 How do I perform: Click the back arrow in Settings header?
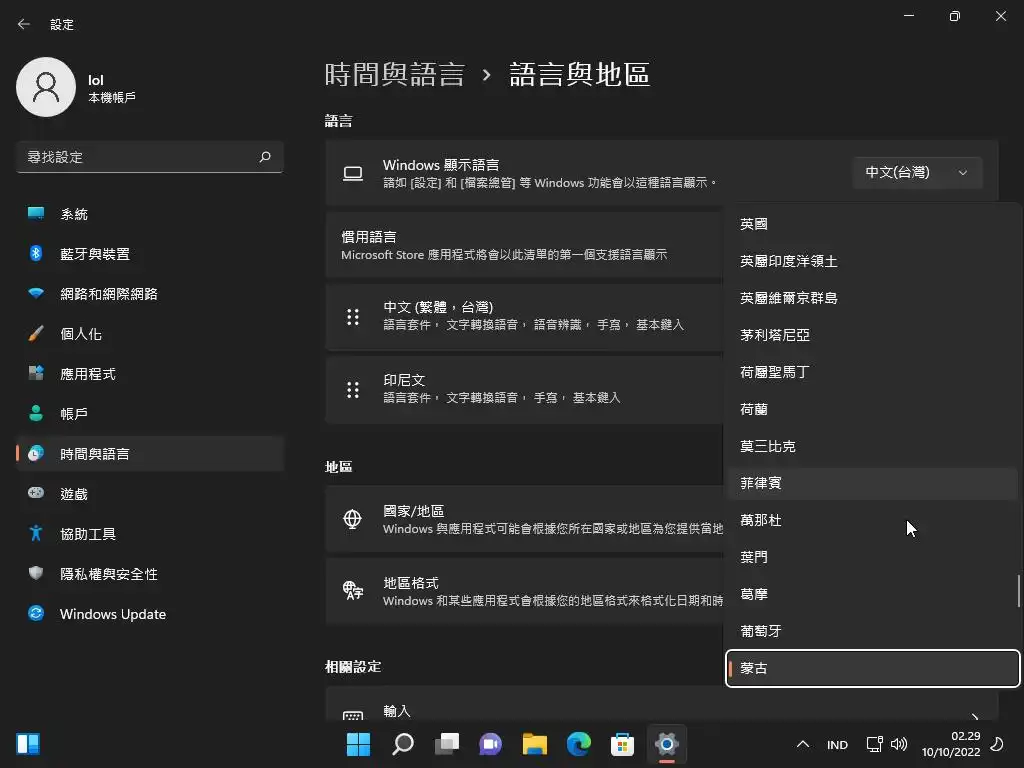(24, 24)
